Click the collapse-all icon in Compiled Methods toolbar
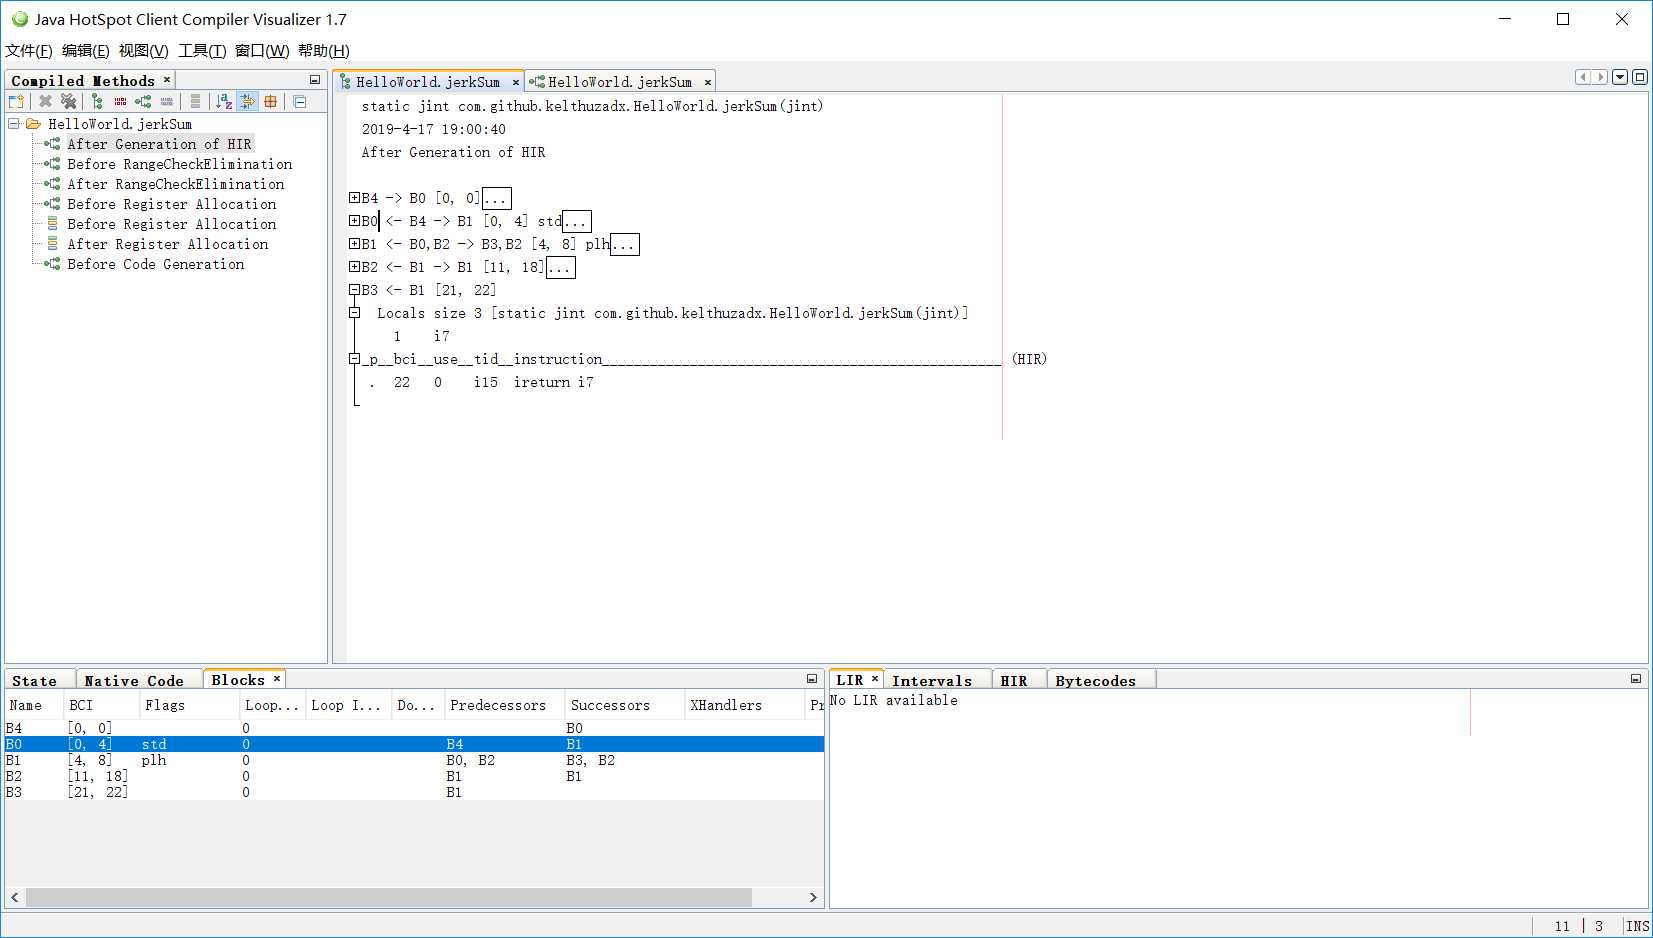1653x938 pixels. 299,101
